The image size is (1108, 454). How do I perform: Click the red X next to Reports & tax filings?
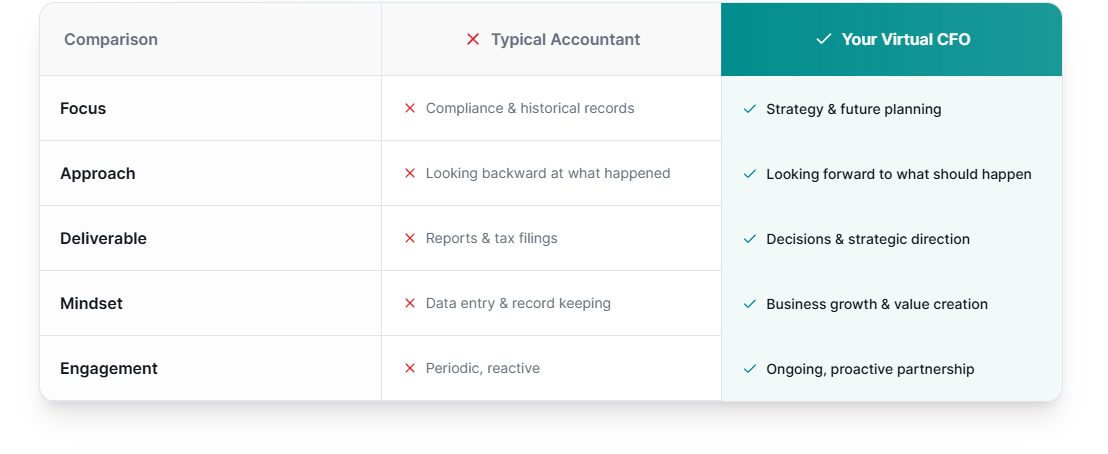click(410, 238)
